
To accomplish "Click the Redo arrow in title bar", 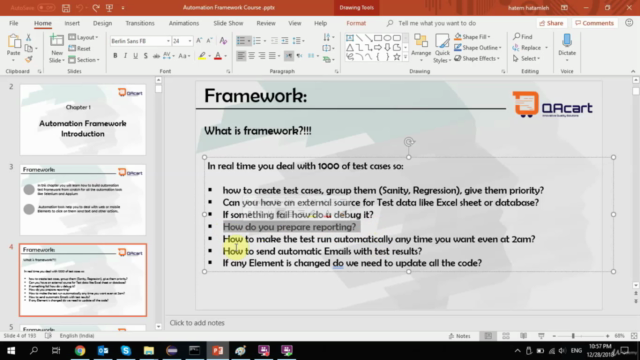I will click(96, 8).
